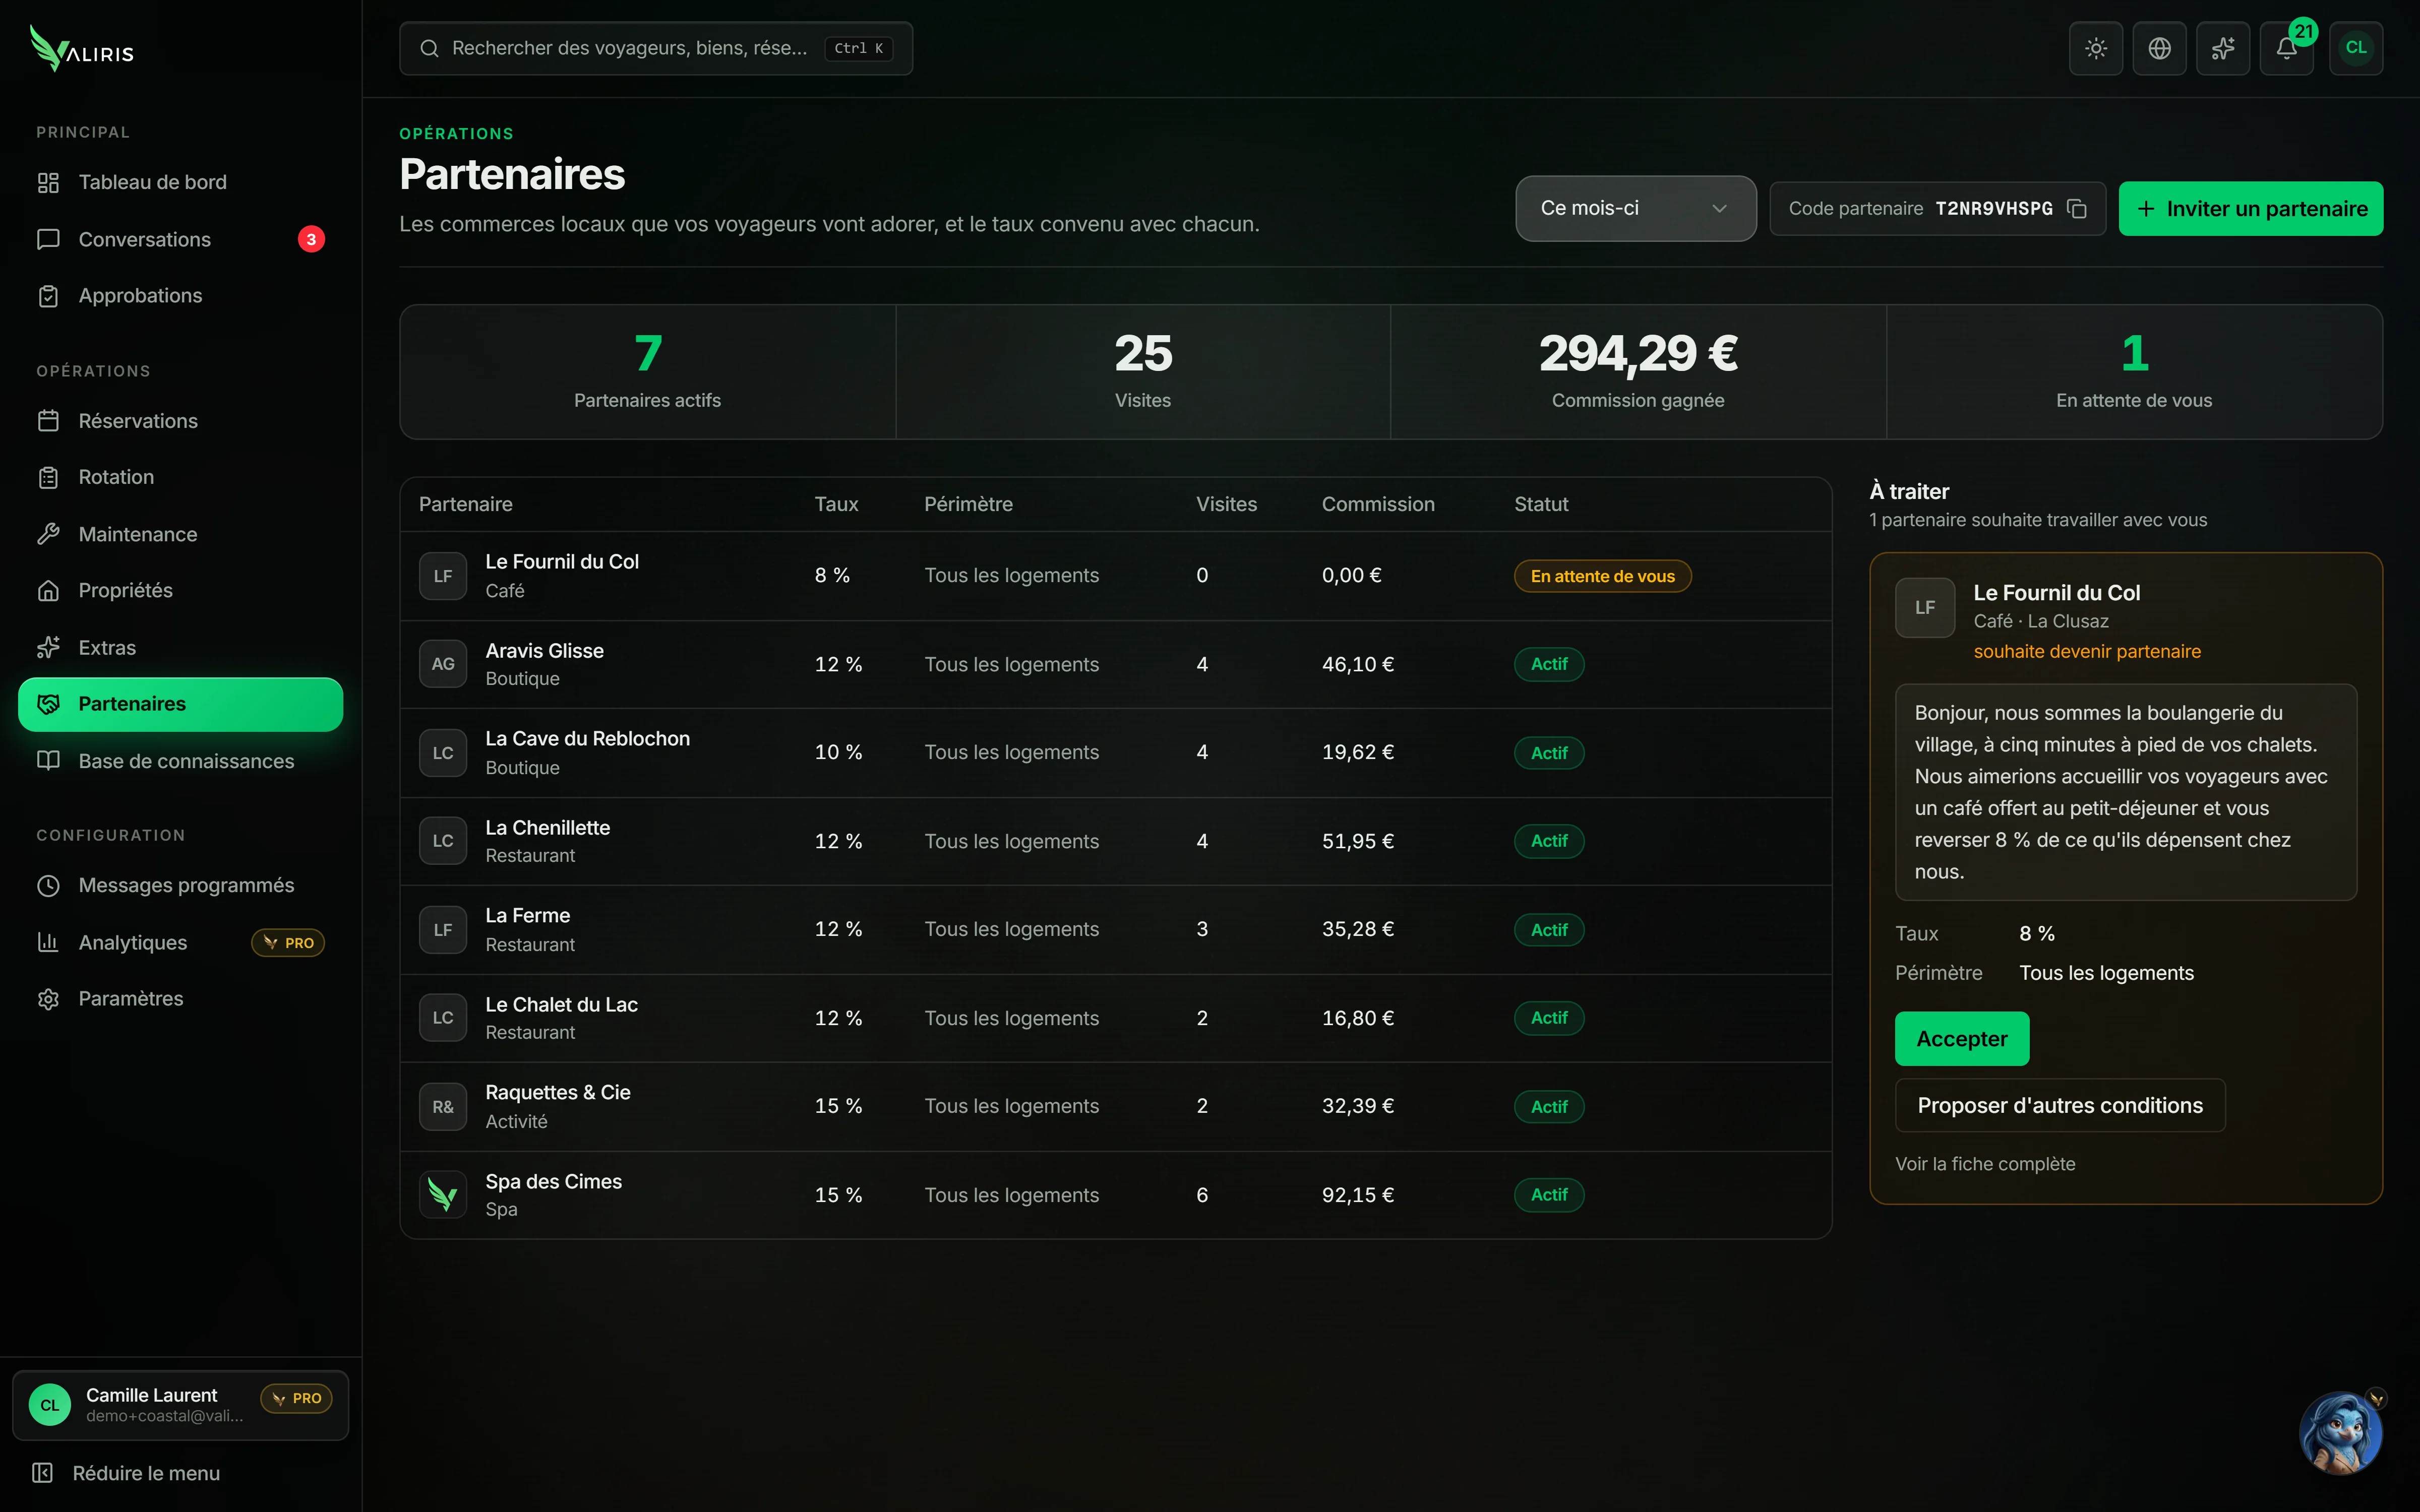Open the CL user avatar menu
Viewport: 2420px width, 1512px height.
pyautogui.click(x=2356, y=48)
